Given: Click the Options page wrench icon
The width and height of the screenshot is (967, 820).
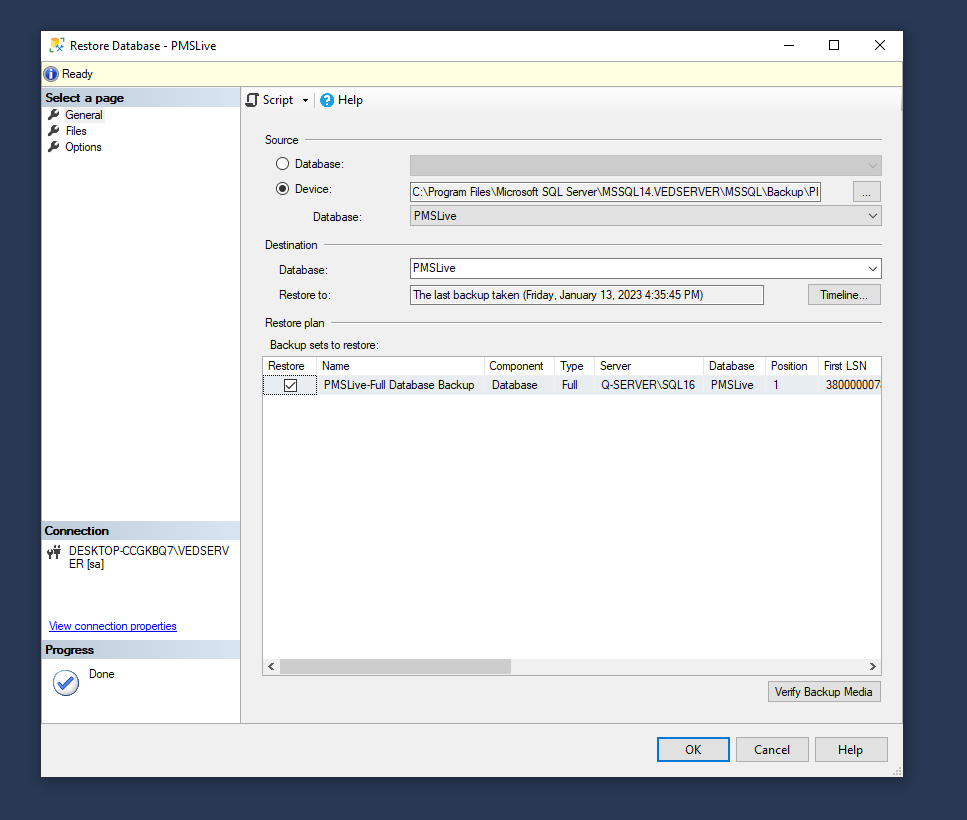Looking at the screenshot, I should point(54,147).
